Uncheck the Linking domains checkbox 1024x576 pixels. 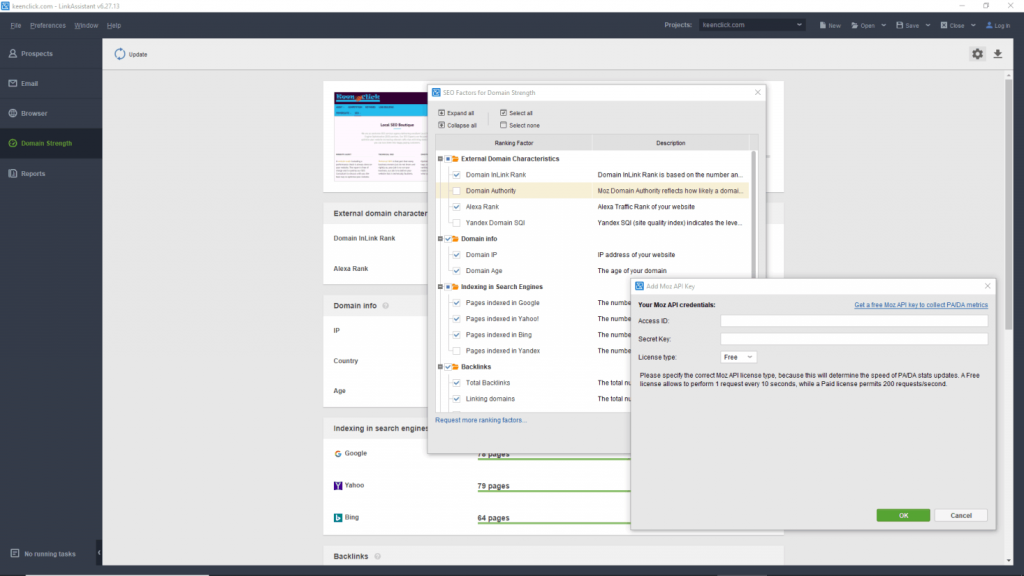pyautogui.click(x=456, y=399)
